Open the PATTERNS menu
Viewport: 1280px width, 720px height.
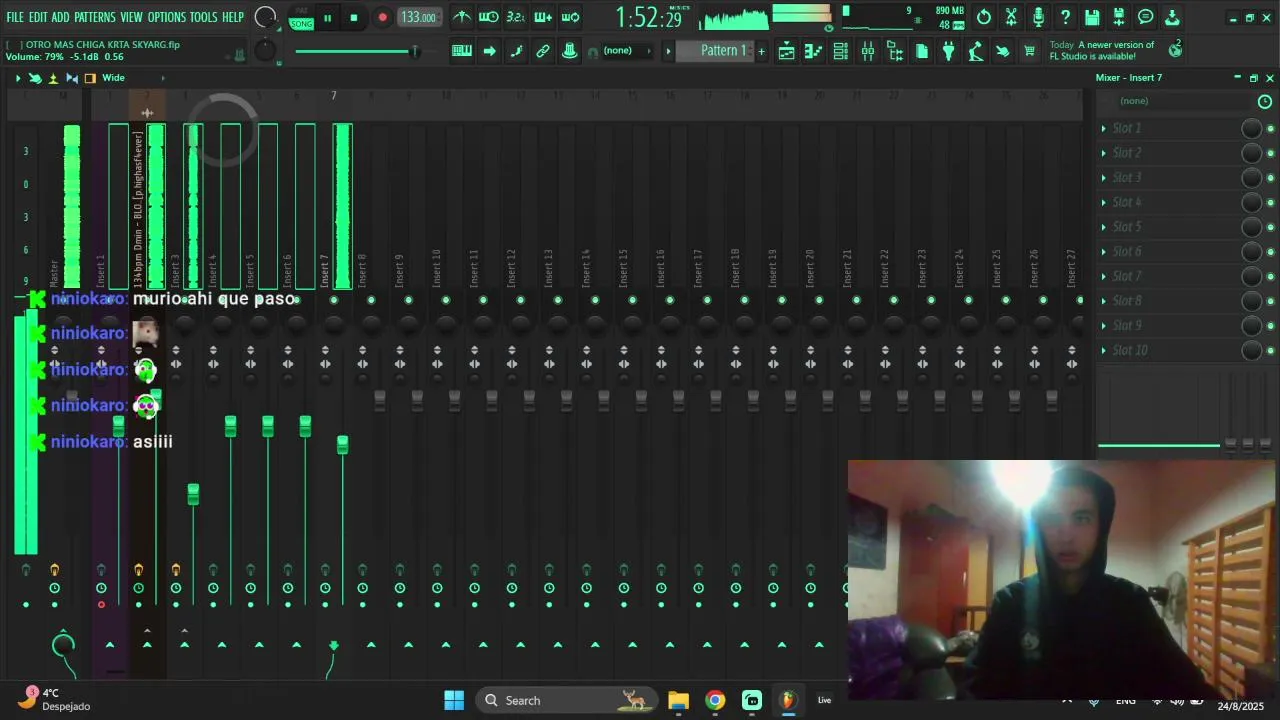pos(95,17)
